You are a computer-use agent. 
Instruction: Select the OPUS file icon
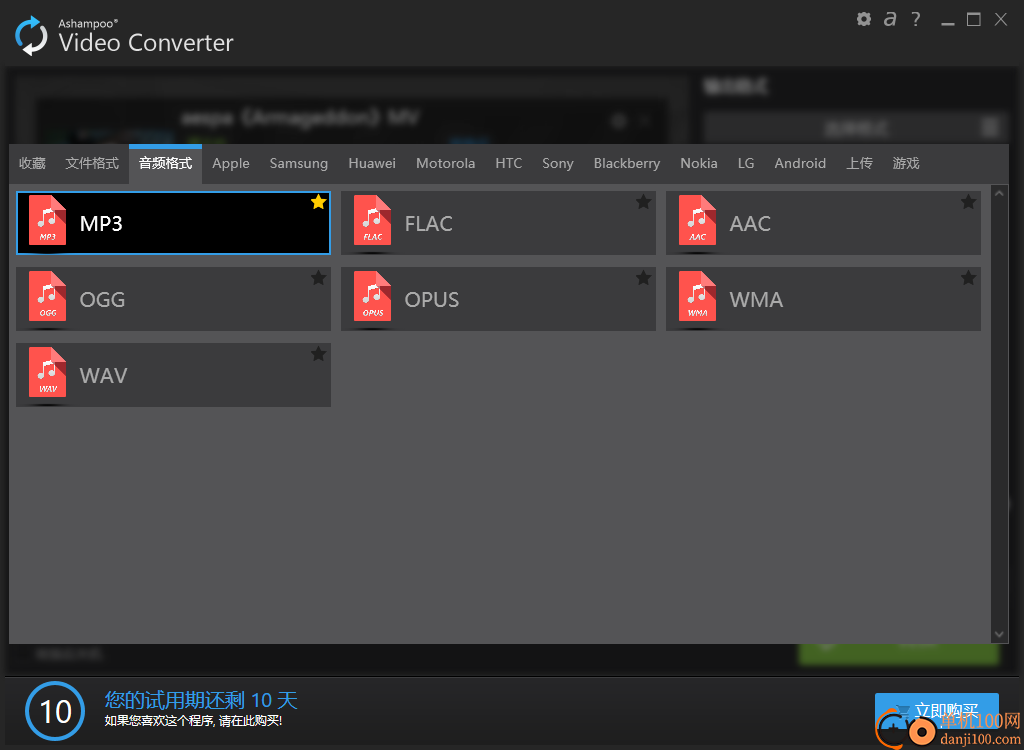click(372, 296)
